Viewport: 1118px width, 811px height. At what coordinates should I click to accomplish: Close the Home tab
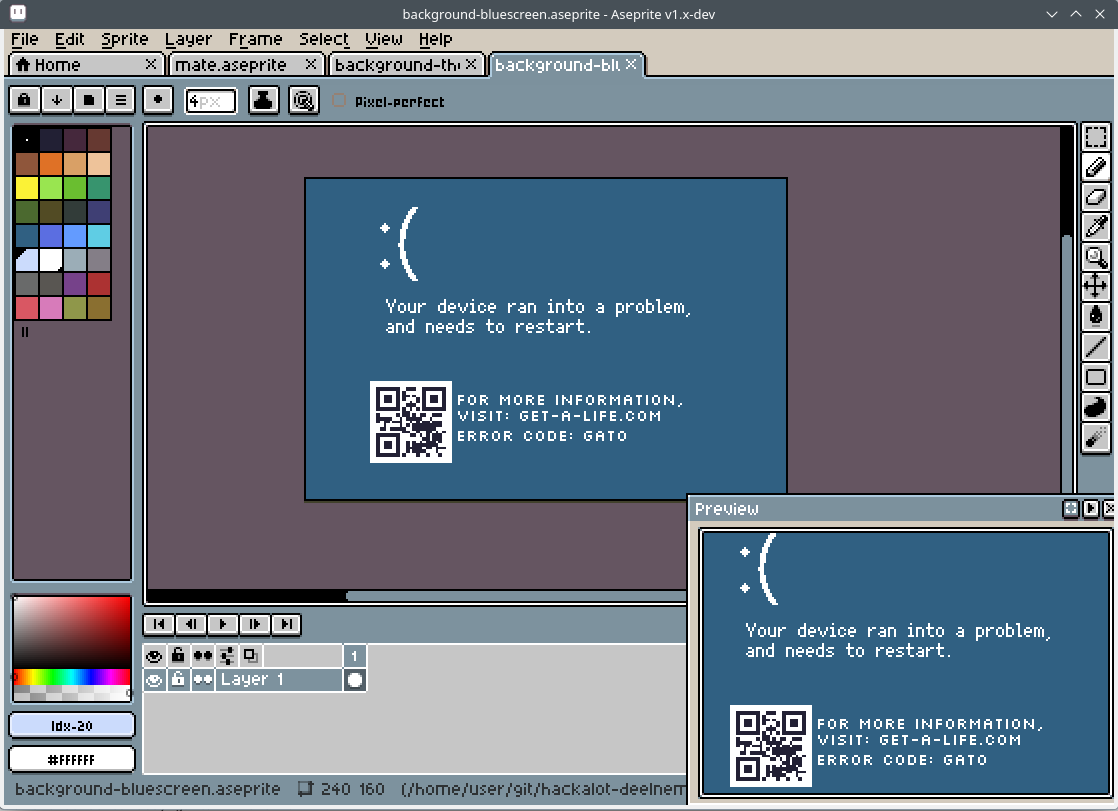150,64
